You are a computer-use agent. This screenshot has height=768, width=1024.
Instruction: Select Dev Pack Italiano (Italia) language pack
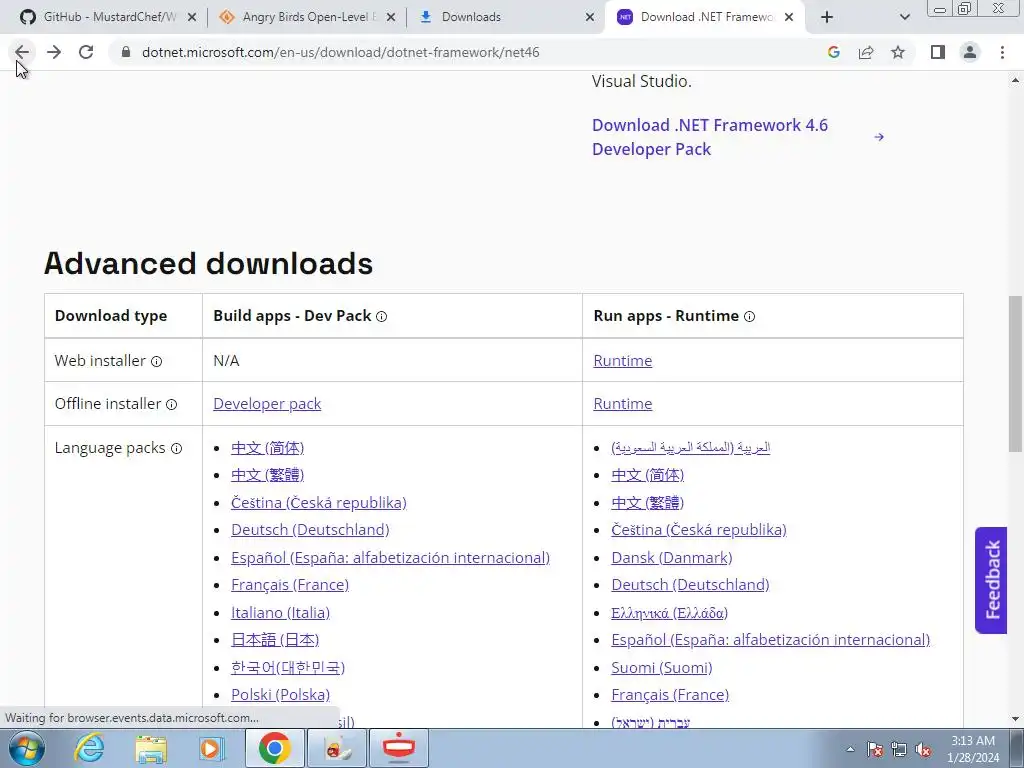click(x=280, y=613)
